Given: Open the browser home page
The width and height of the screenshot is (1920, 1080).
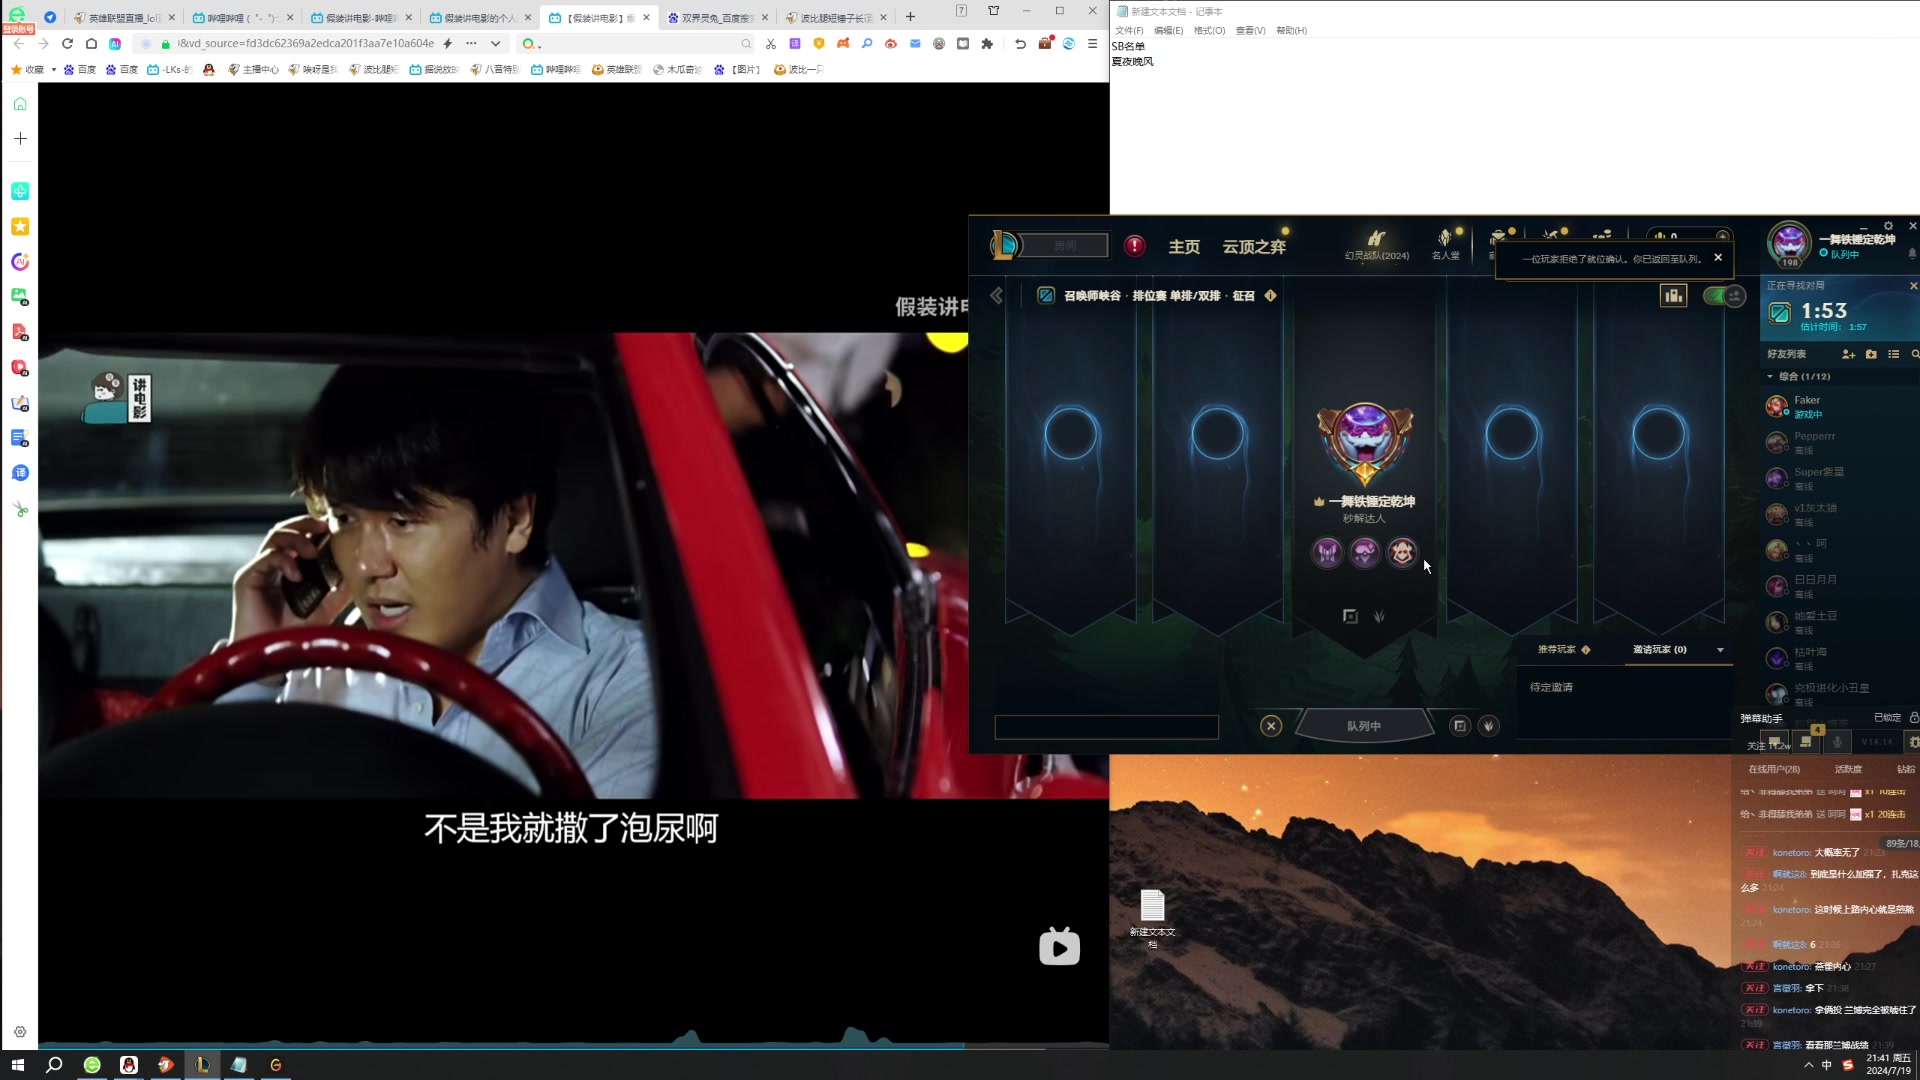Looking at the screenshot, I should pyautogui.click(x=91, y=44).
